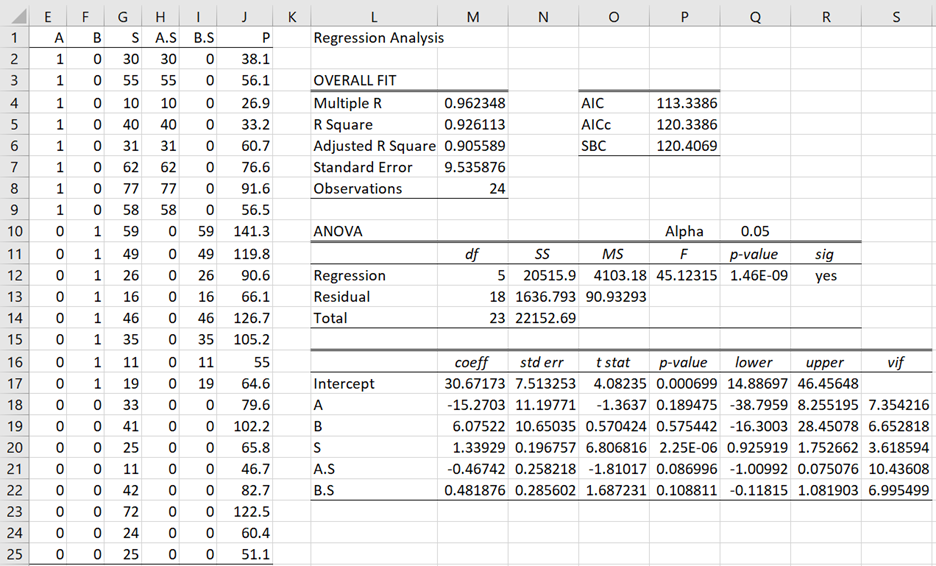
Task: Select Regression SS value 20515.9
Action: (x=543, y=275)
